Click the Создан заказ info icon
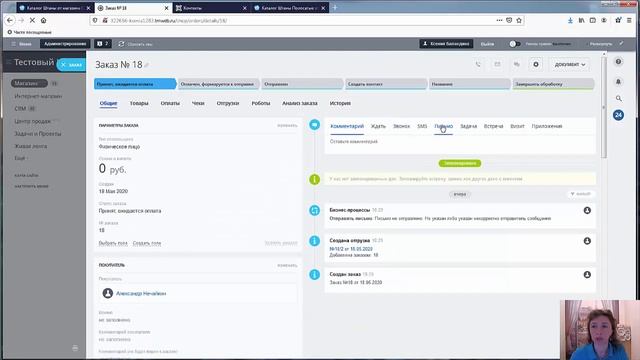Image resolution: width=640 pixels, height=360 pixels. (x=314, y=275)
